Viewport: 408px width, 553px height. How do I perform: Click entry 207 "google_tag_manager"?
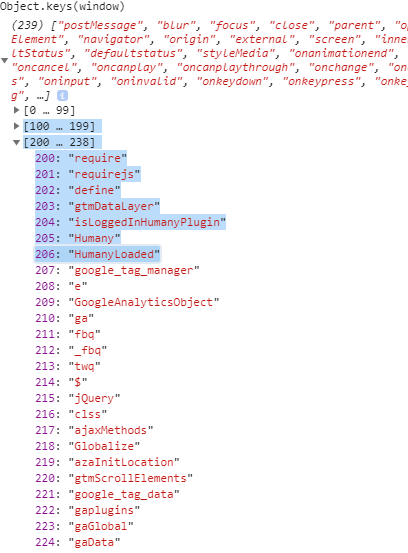click(x=117, y=270)
